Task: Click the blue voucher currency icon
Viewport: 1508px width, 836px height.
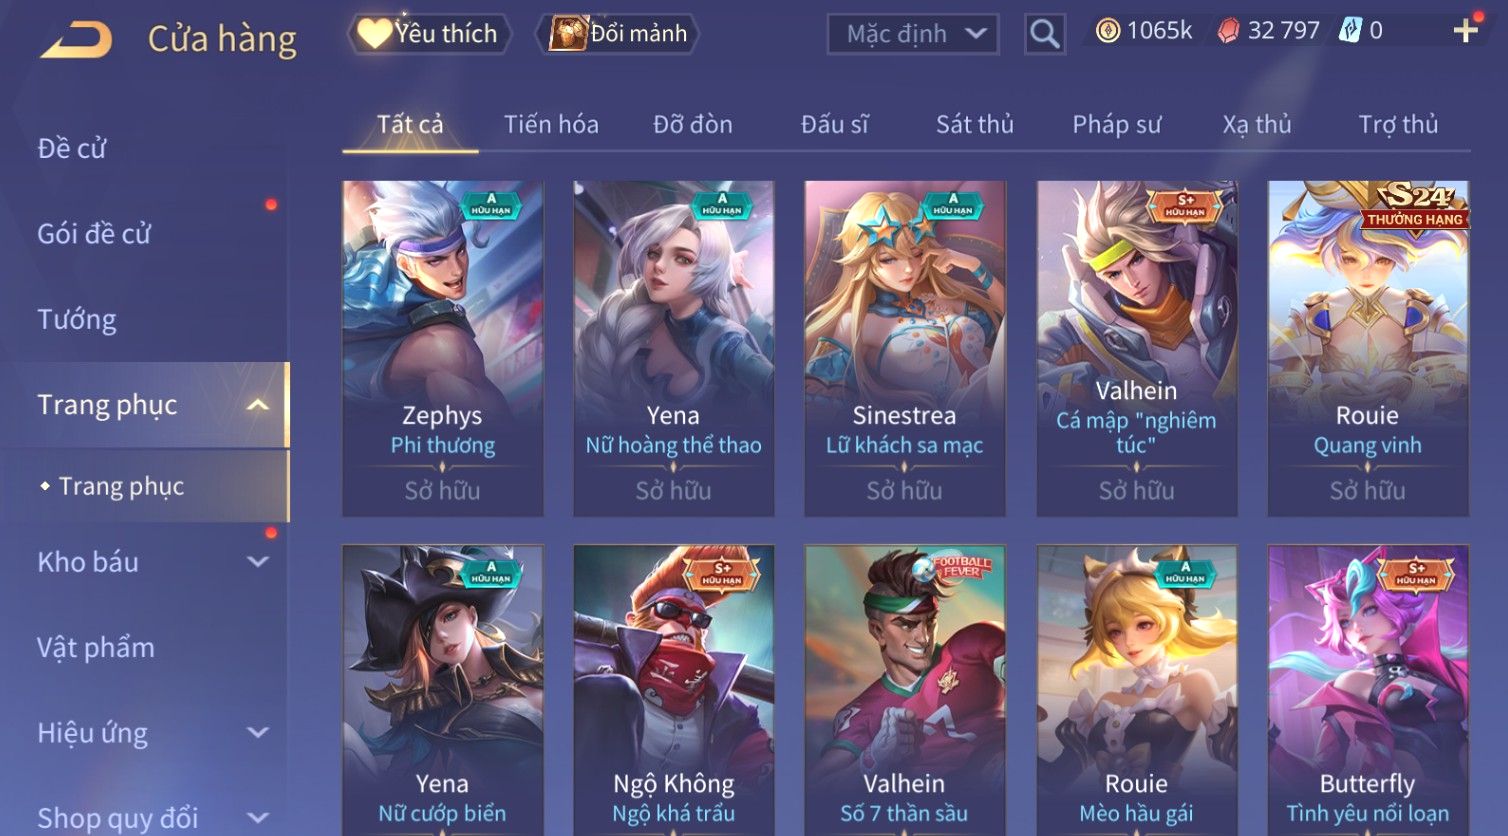Action: click(1351, 31)
